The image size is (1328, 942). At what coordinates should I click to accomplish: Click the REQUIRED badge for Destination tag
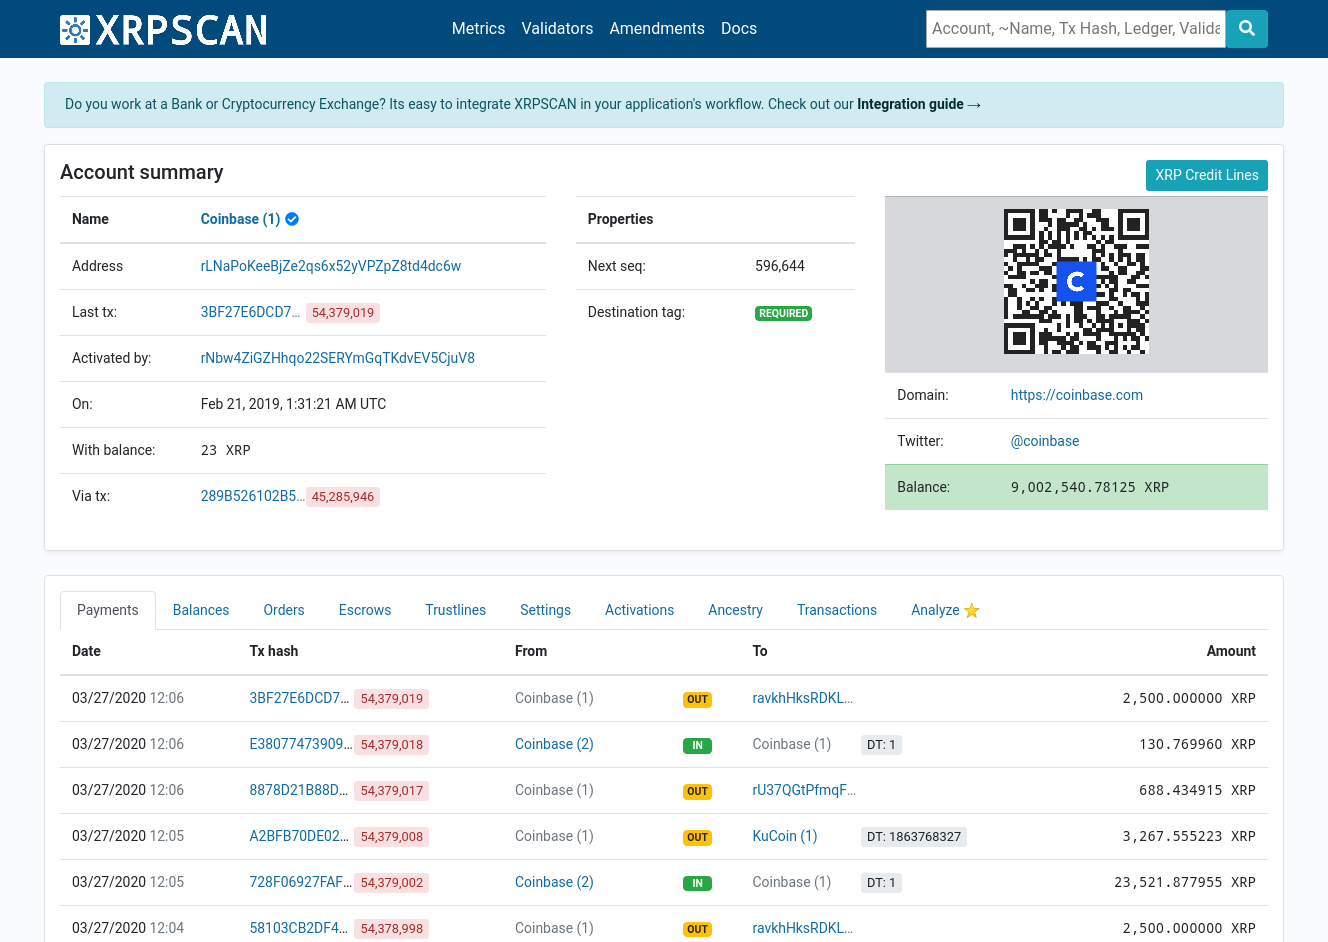click(783, 313)
